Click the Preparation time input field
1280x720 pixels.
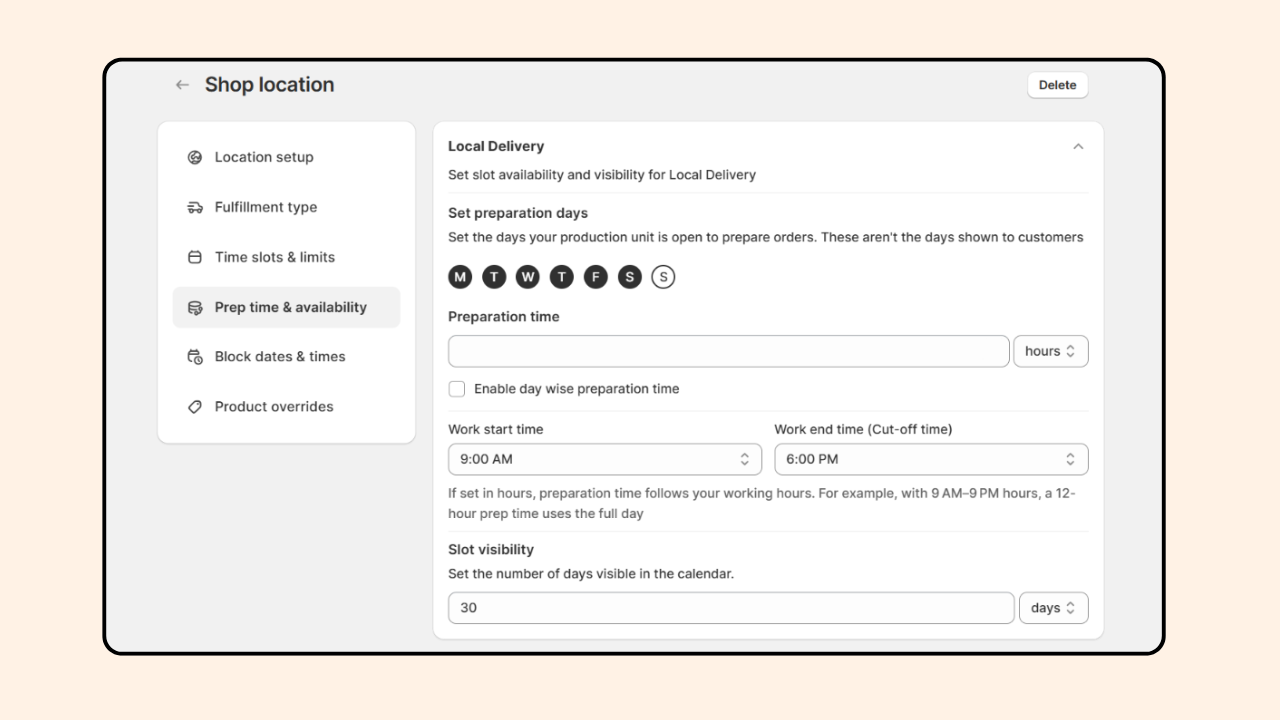729,352
